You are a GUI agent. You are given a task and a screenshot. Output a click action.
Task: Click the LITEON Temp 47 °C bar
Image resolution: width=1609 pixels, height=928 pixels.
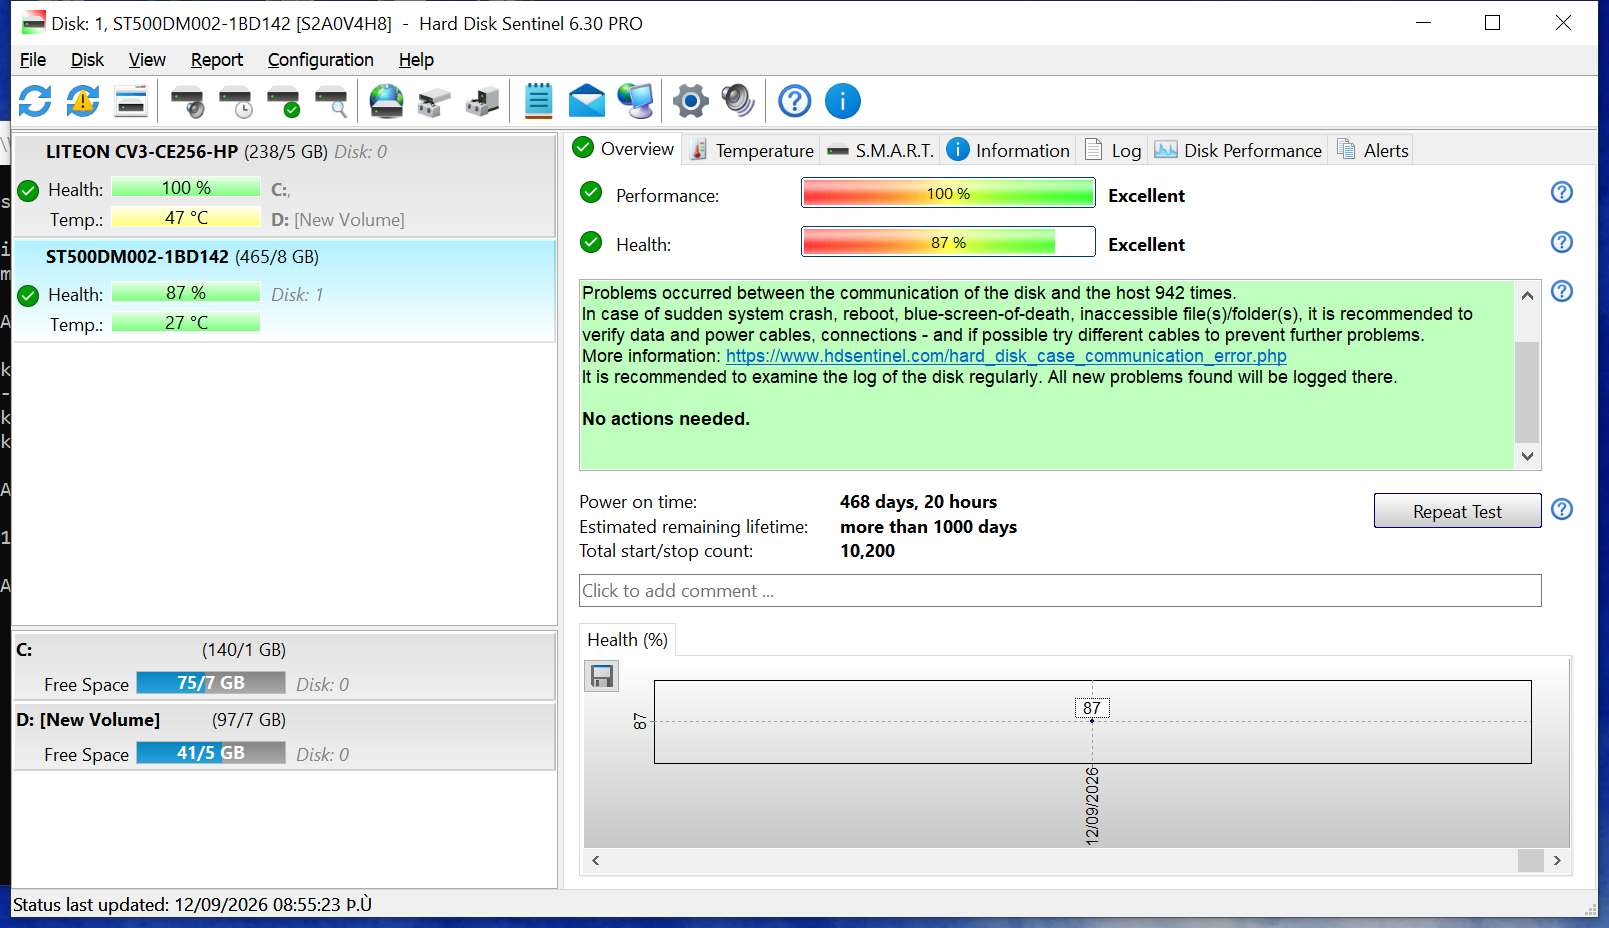click(x=186, y=218)
